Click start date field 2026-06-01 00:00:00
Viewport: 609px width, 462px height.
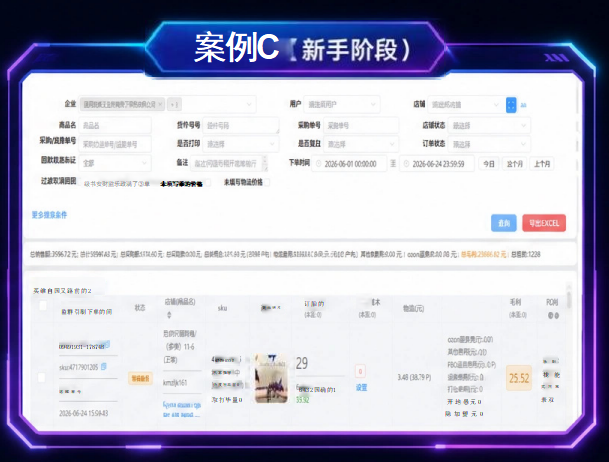[349, 163]
